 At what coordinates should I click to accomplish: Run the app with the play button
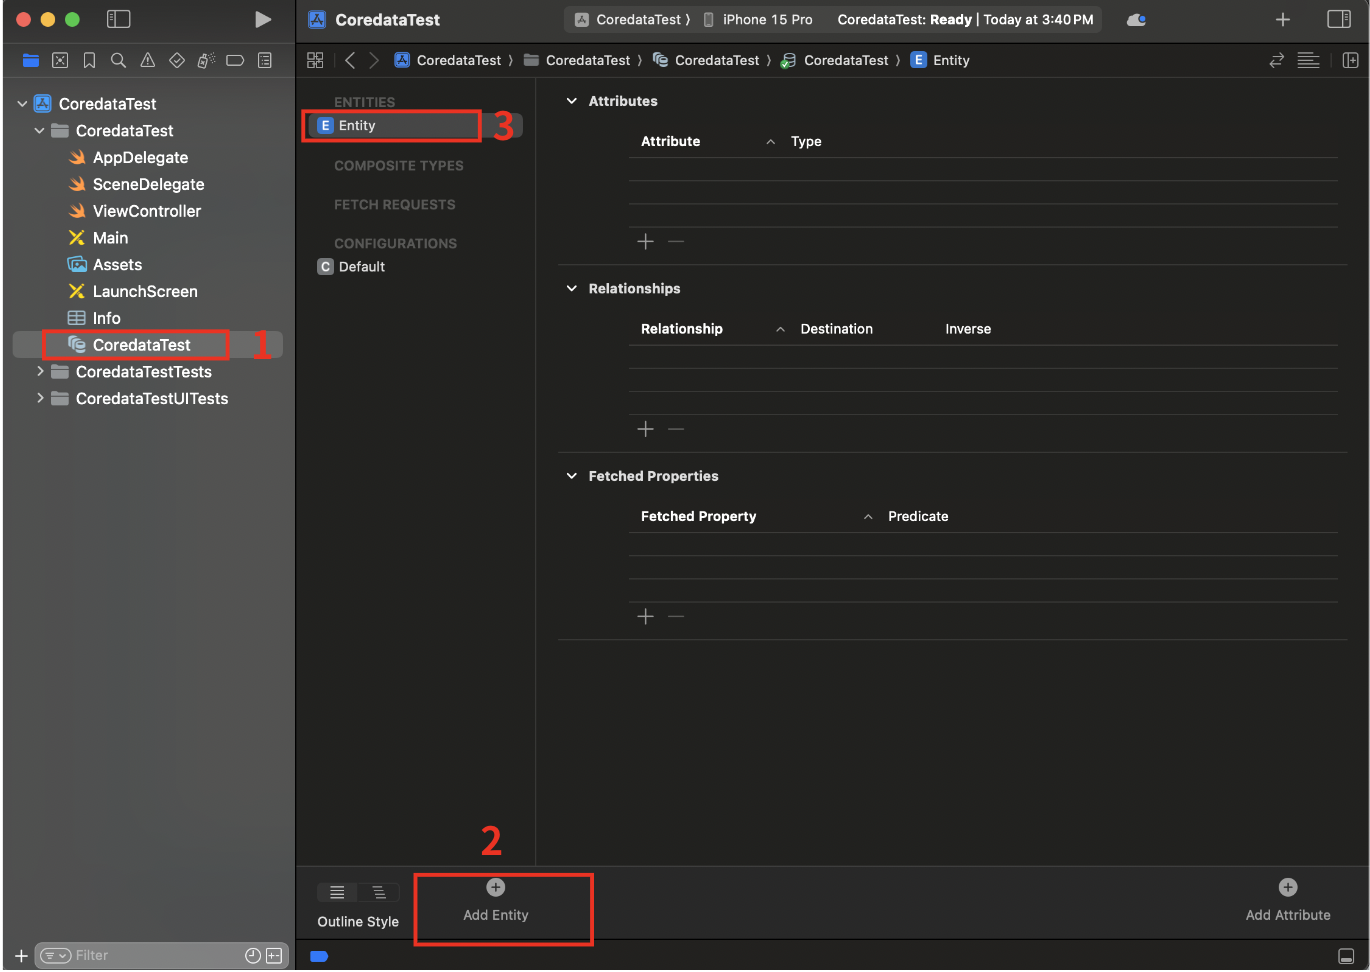pyautogui.click(x=263, y=19)
